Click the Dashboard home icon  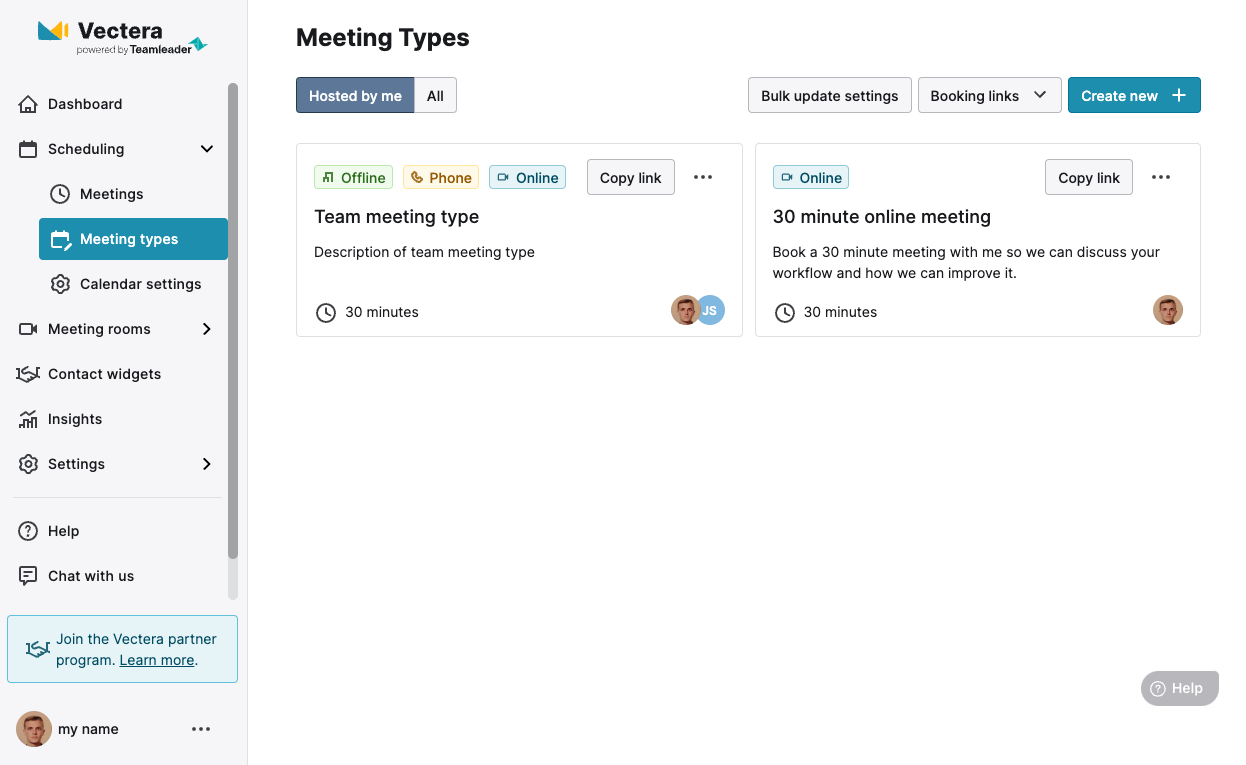(28, 104)
